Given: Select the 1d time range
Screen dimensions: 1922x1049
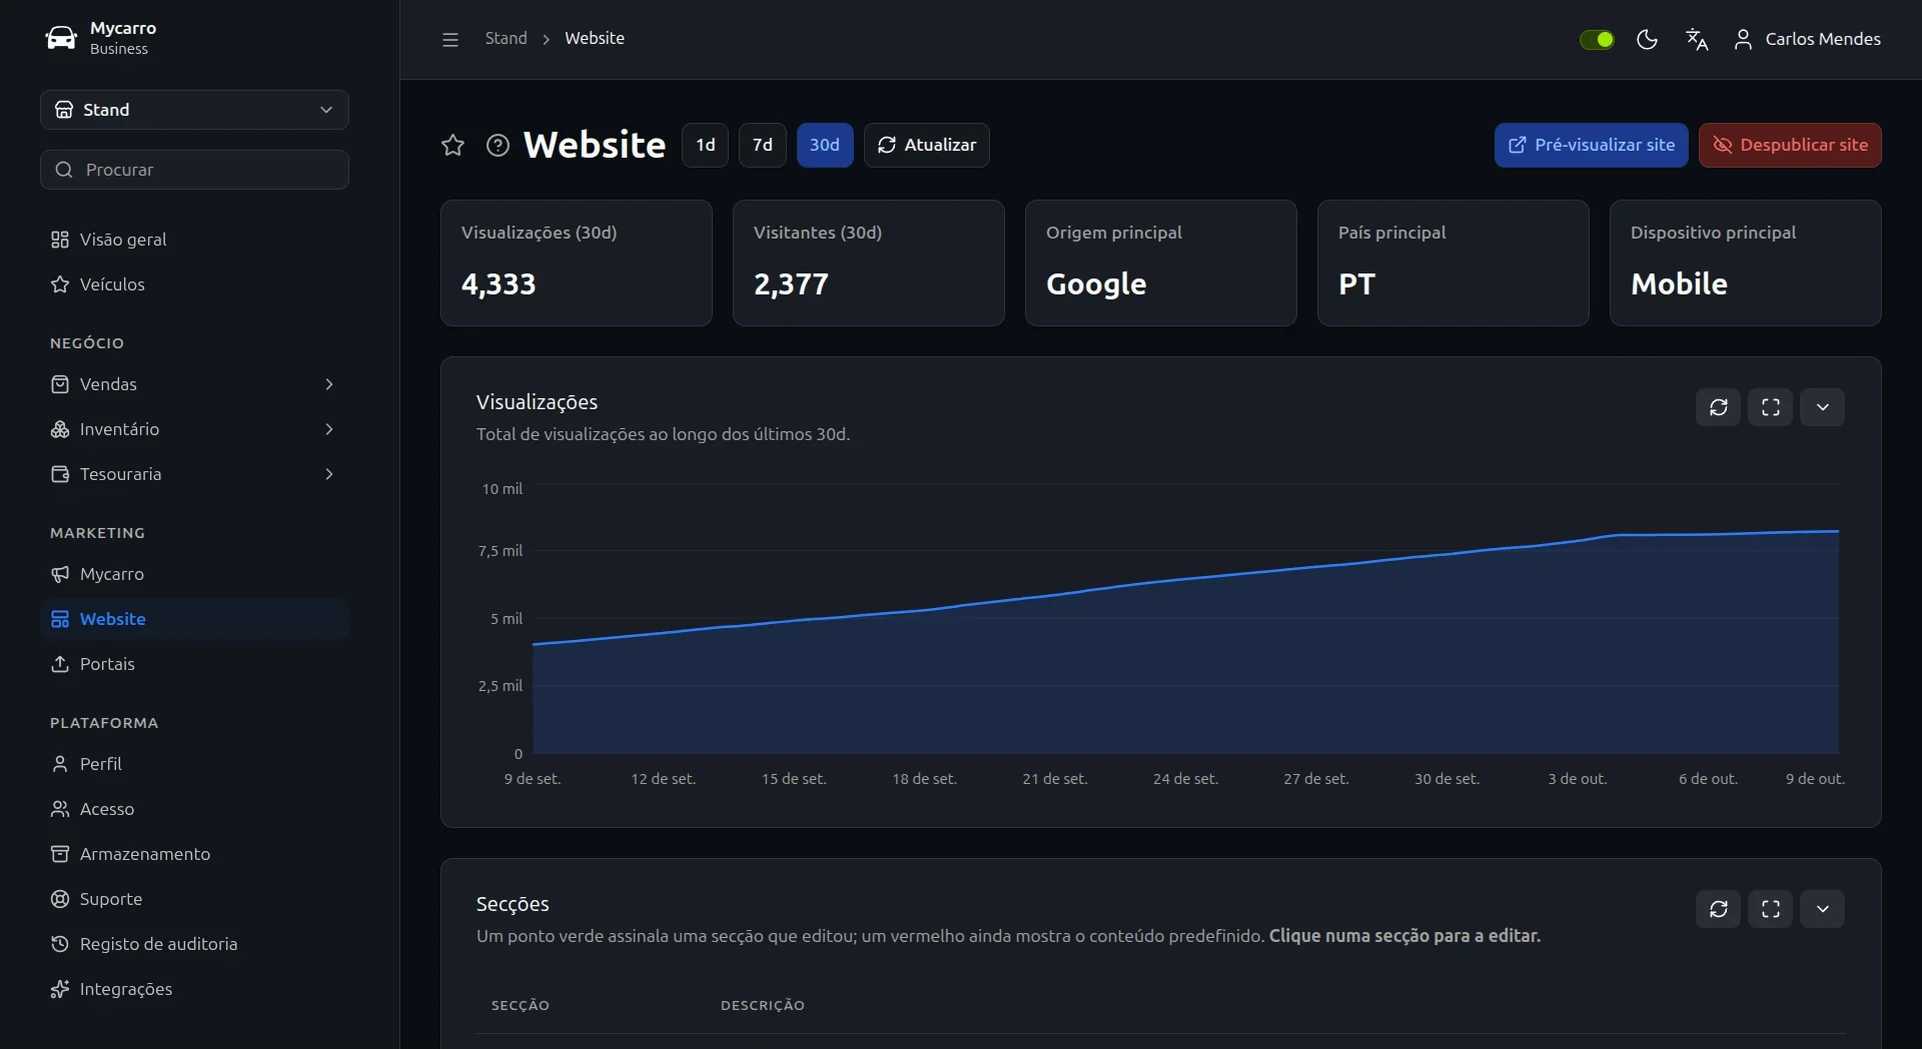Looking at the screenshot, I should 705,145.
